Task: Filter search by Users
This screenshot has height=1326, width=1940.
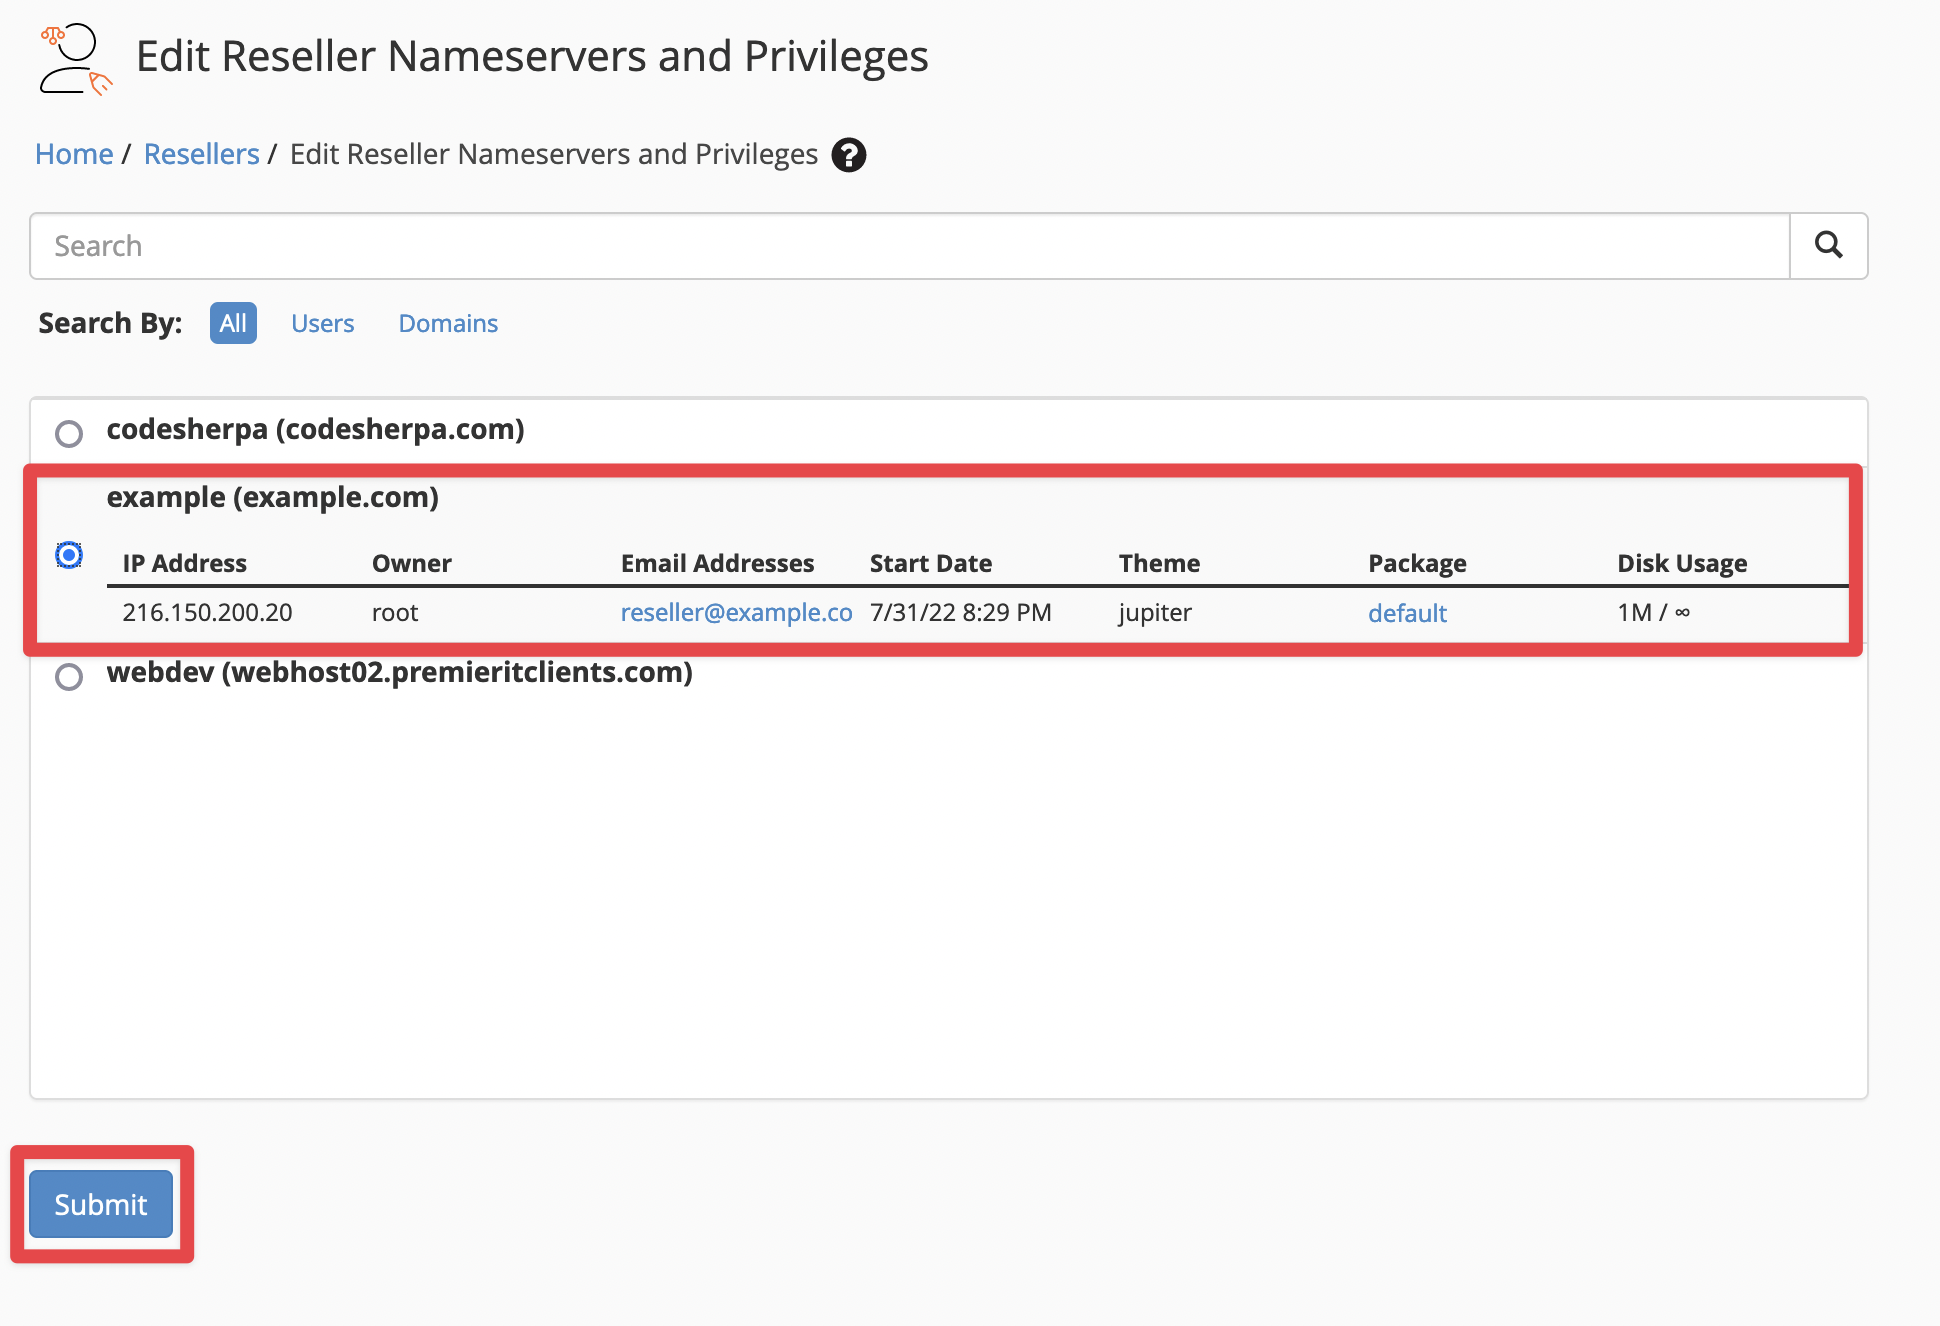Action: (323, 323)
